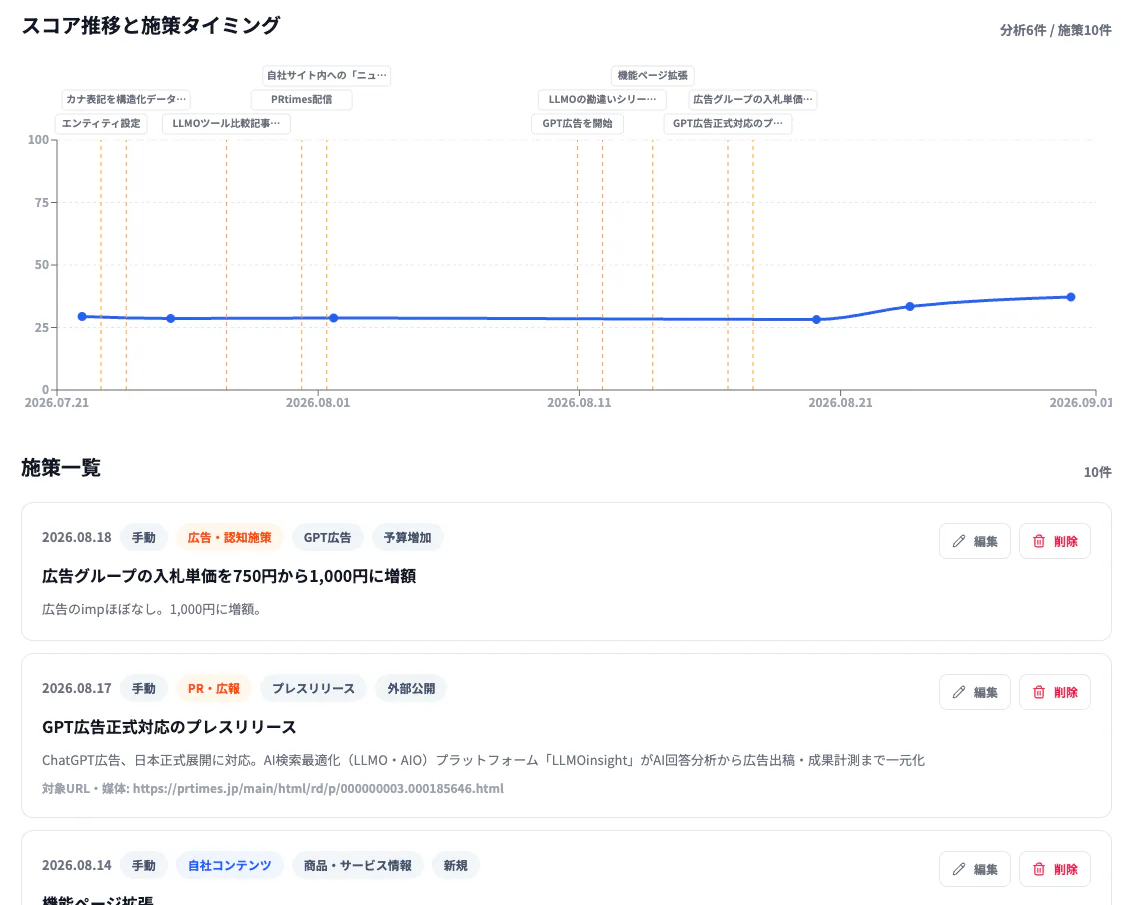The height and width of the screenshot is (905, 1128).
Task: Click trash icon in 2026.08.18 card's delete button
Action: 1039,541
